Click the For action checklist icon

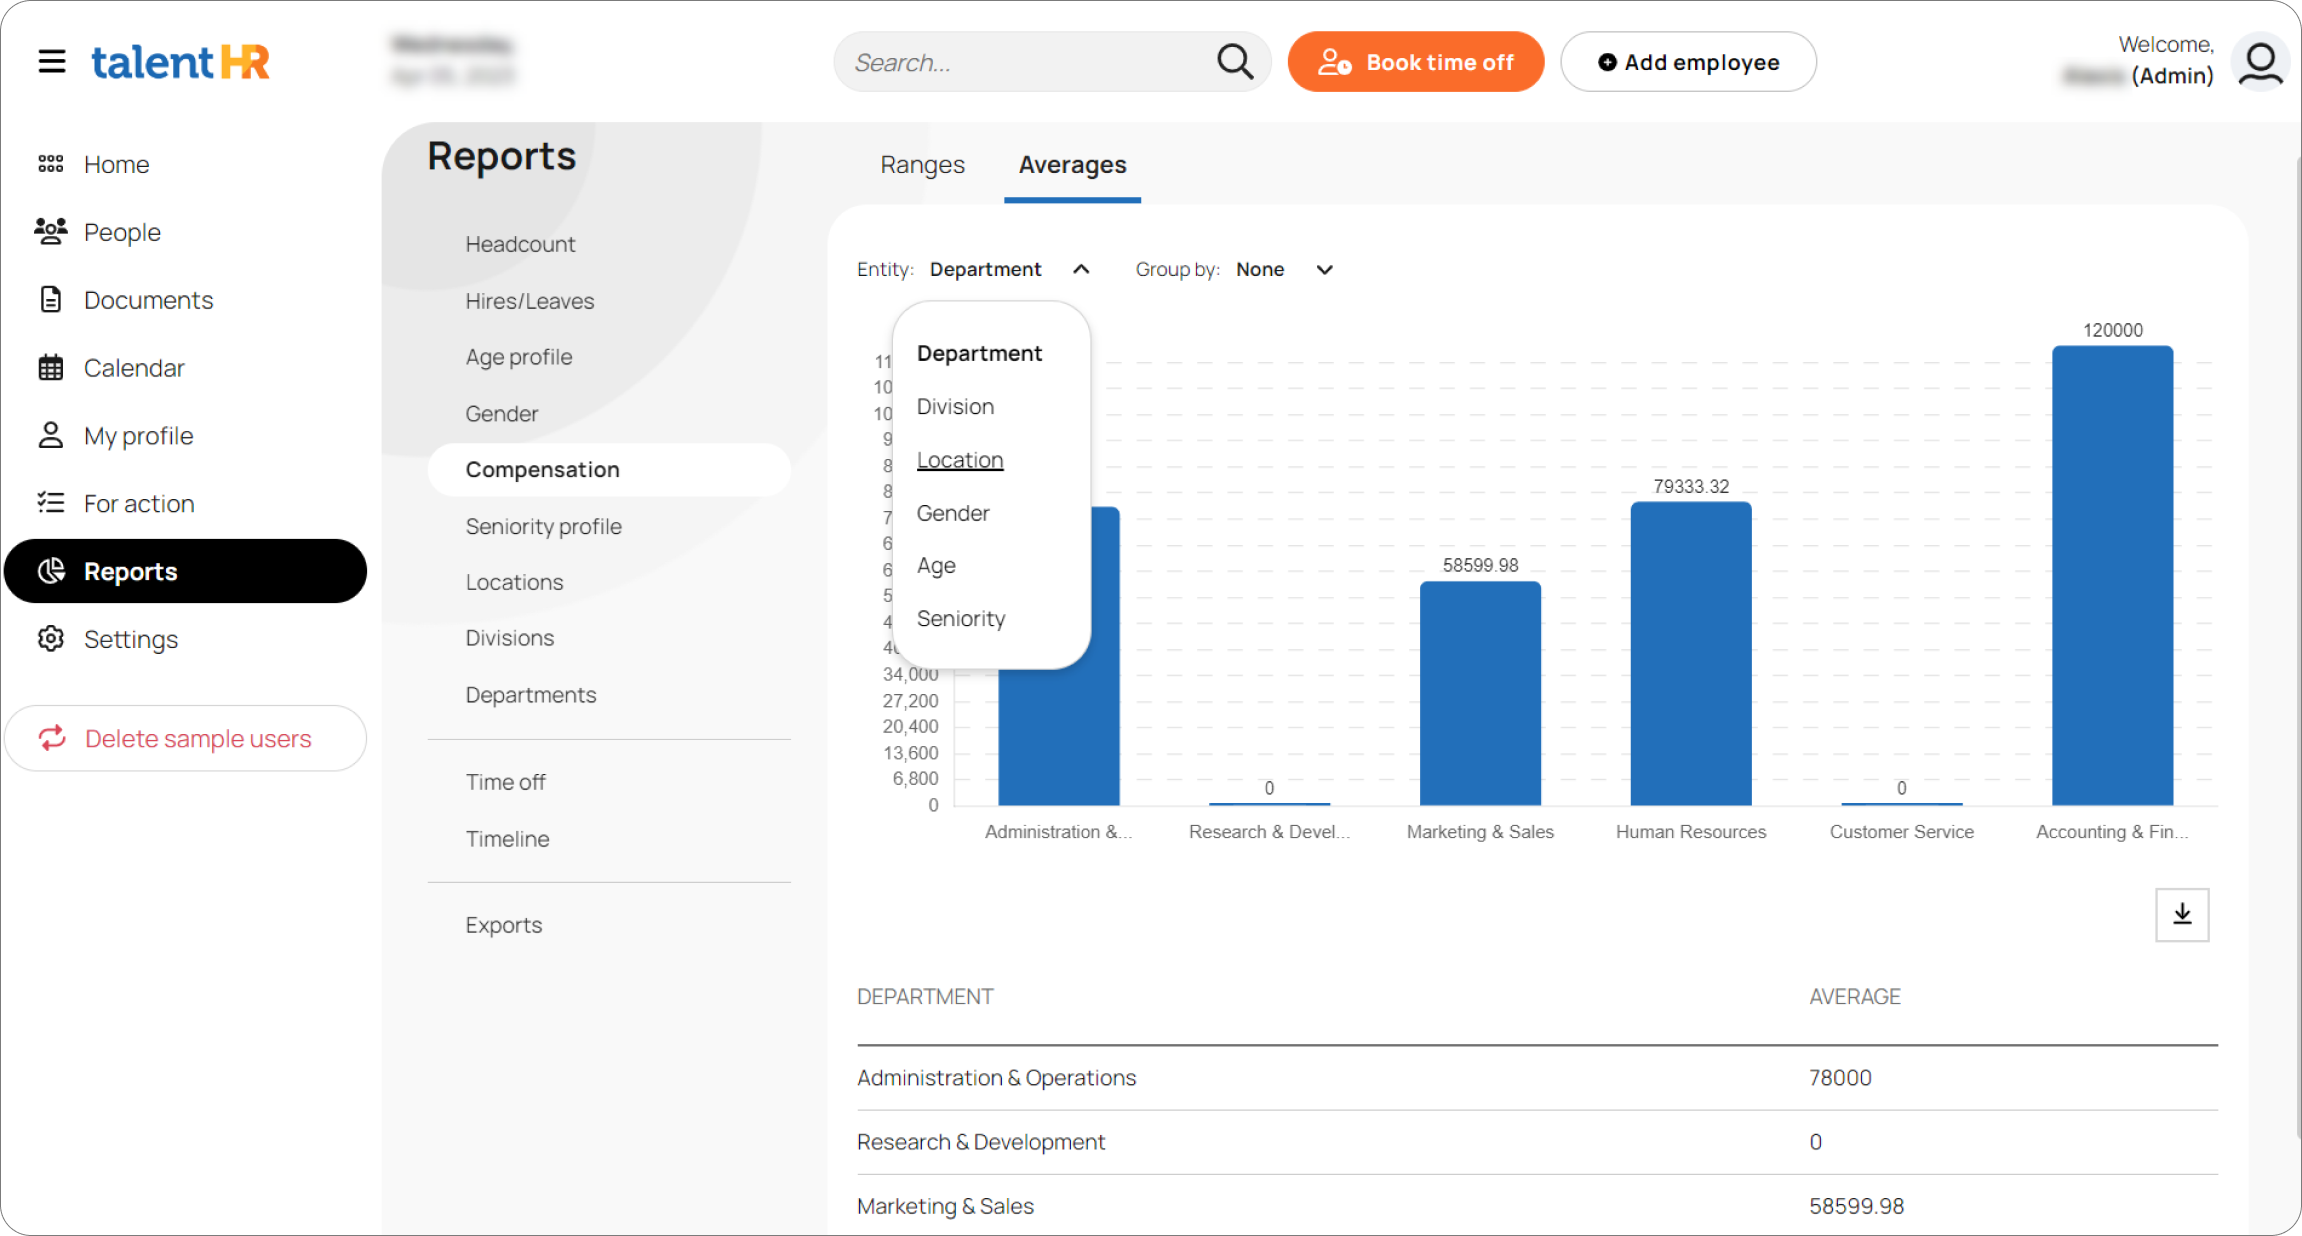click(x=51, y=503)
